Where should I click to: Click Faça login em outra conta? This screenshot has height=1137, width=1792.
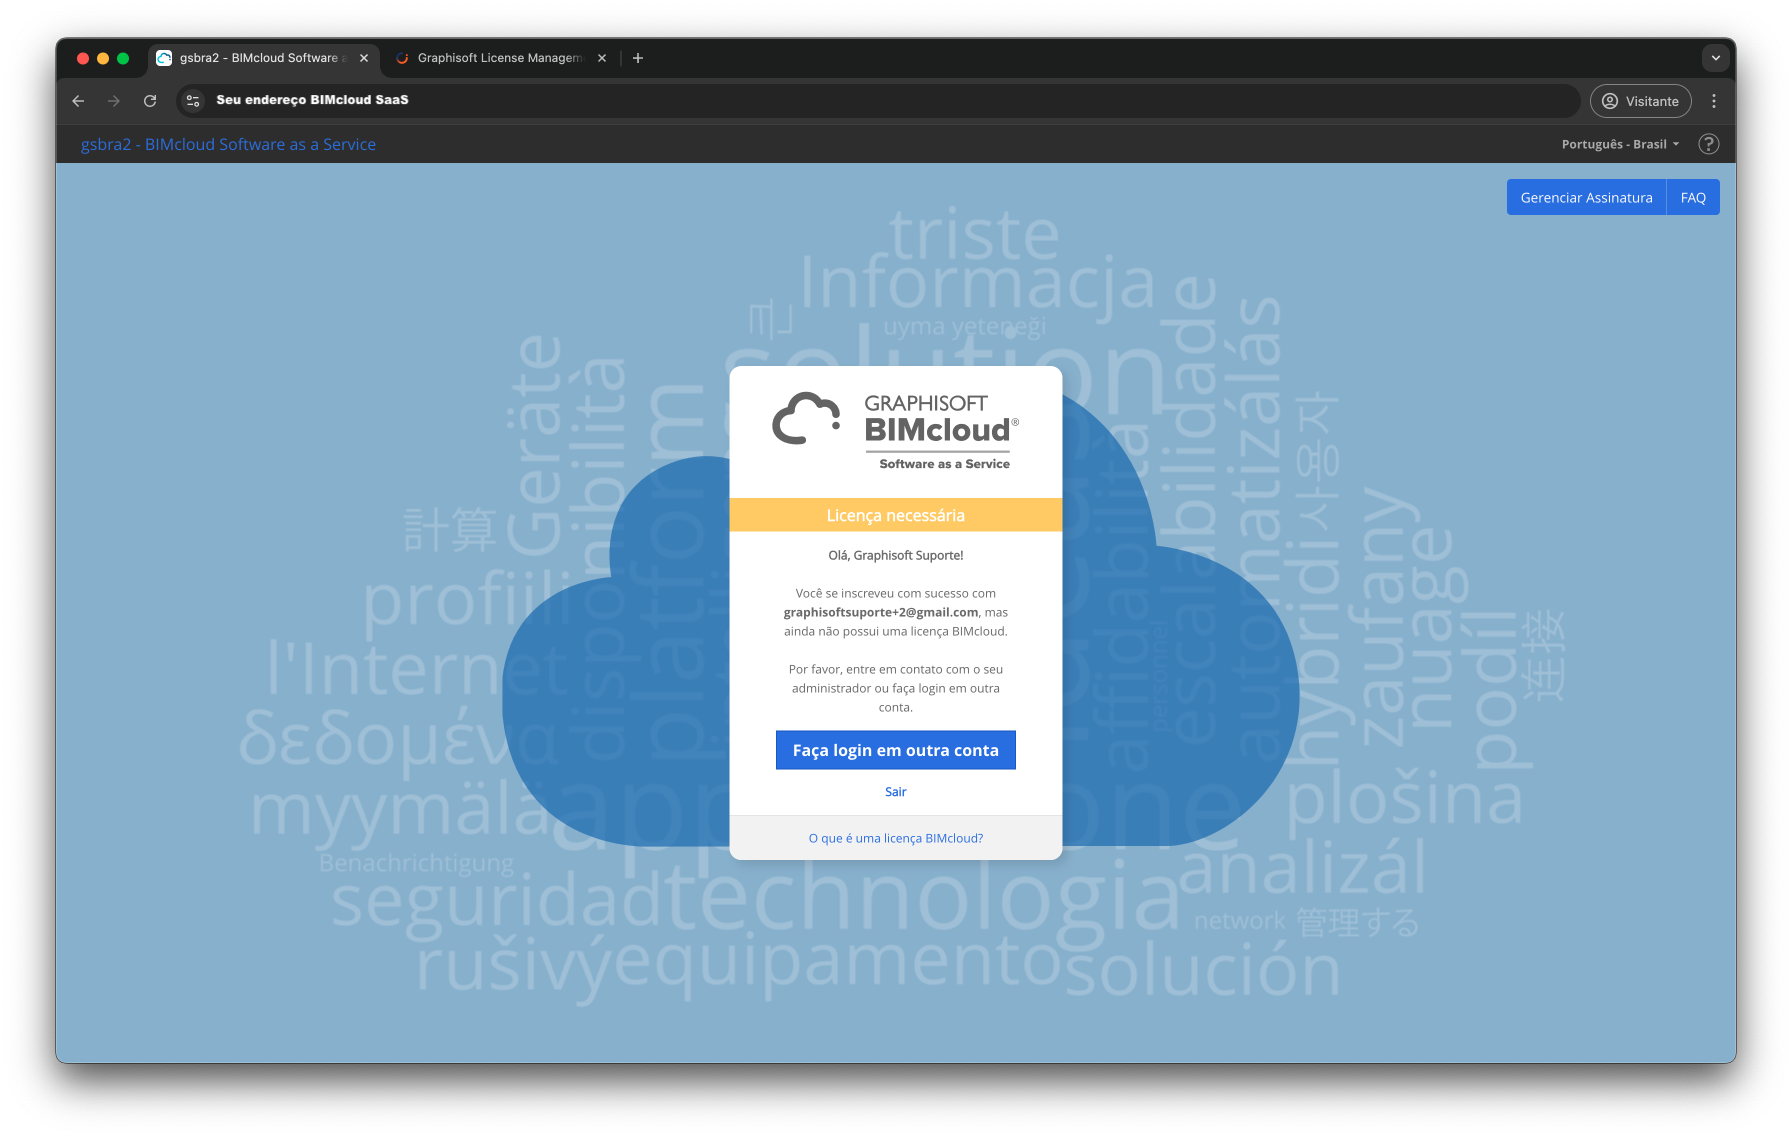[x=896, y=750]
